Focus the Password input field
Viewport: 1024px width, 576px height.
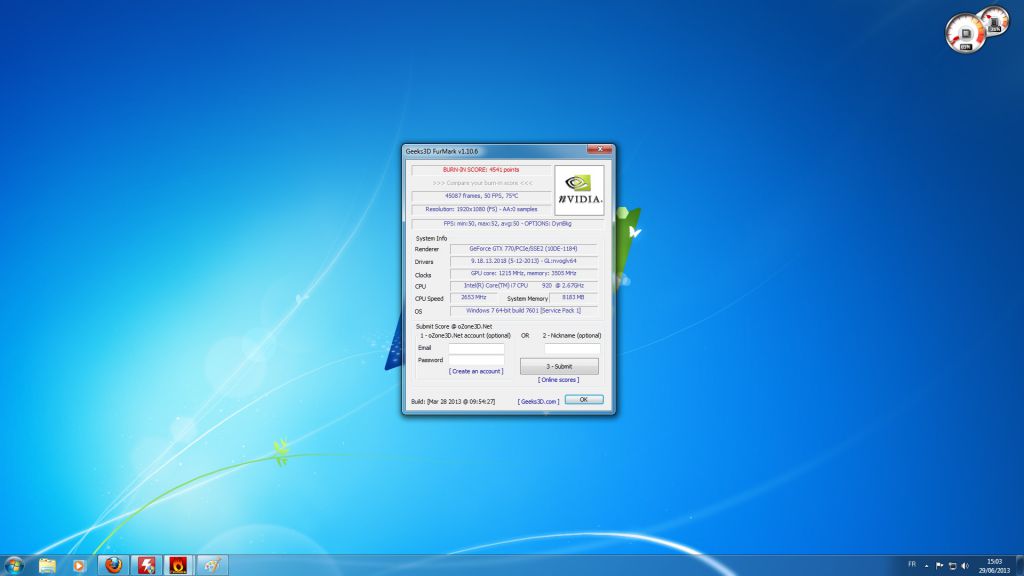[x=476, y=360]
